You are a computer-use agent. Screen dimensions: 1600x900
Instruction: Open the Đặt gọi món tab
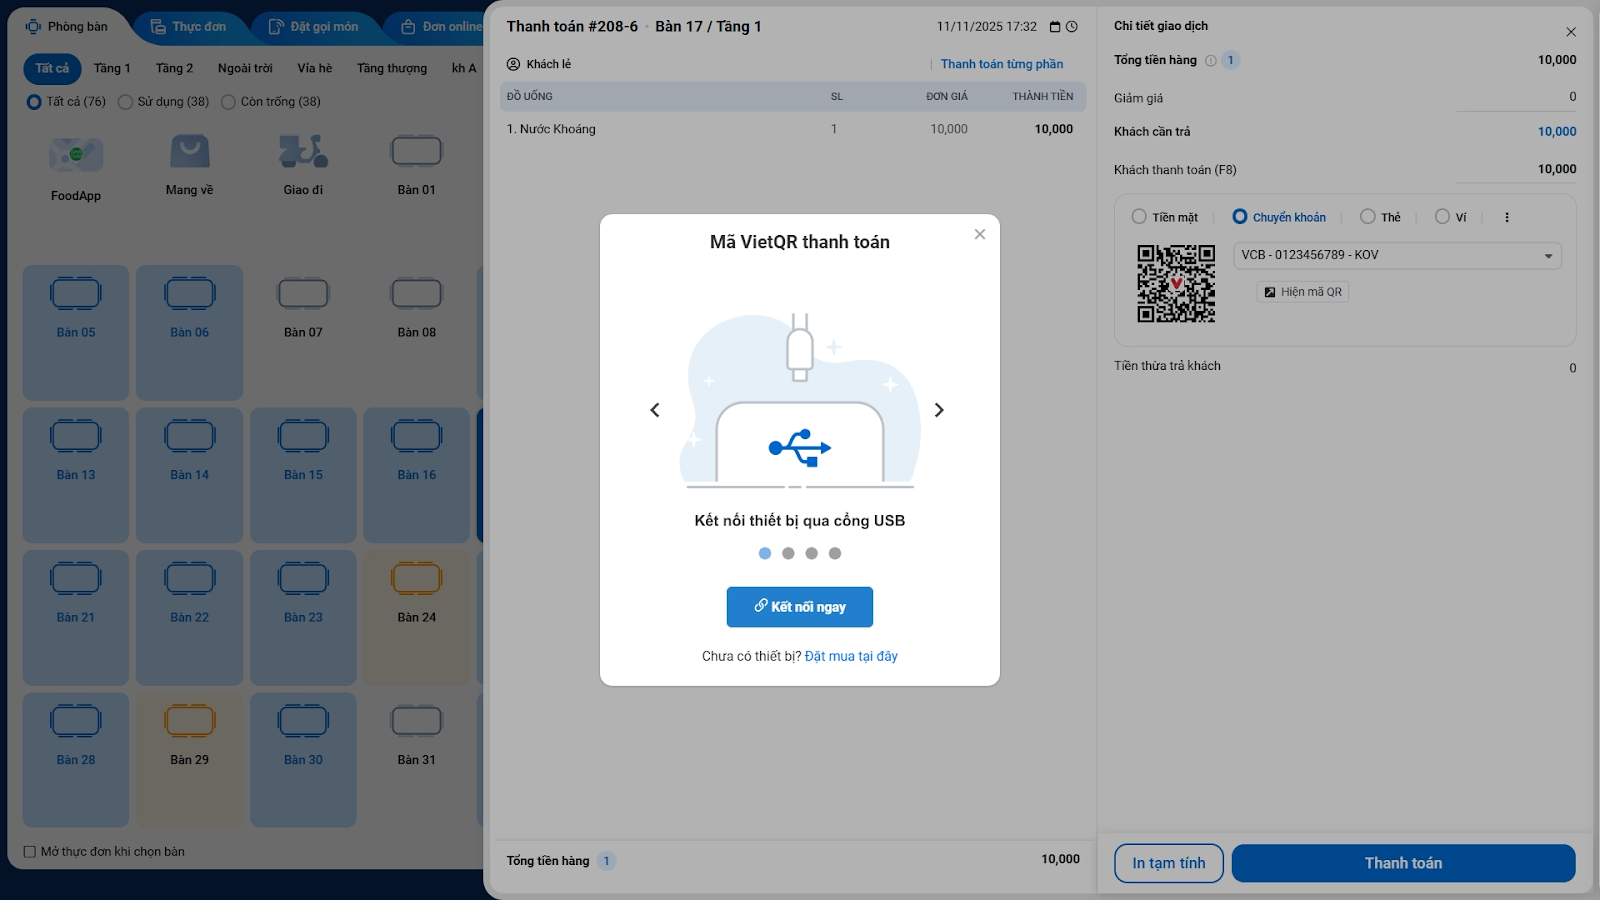coord(313,27)
